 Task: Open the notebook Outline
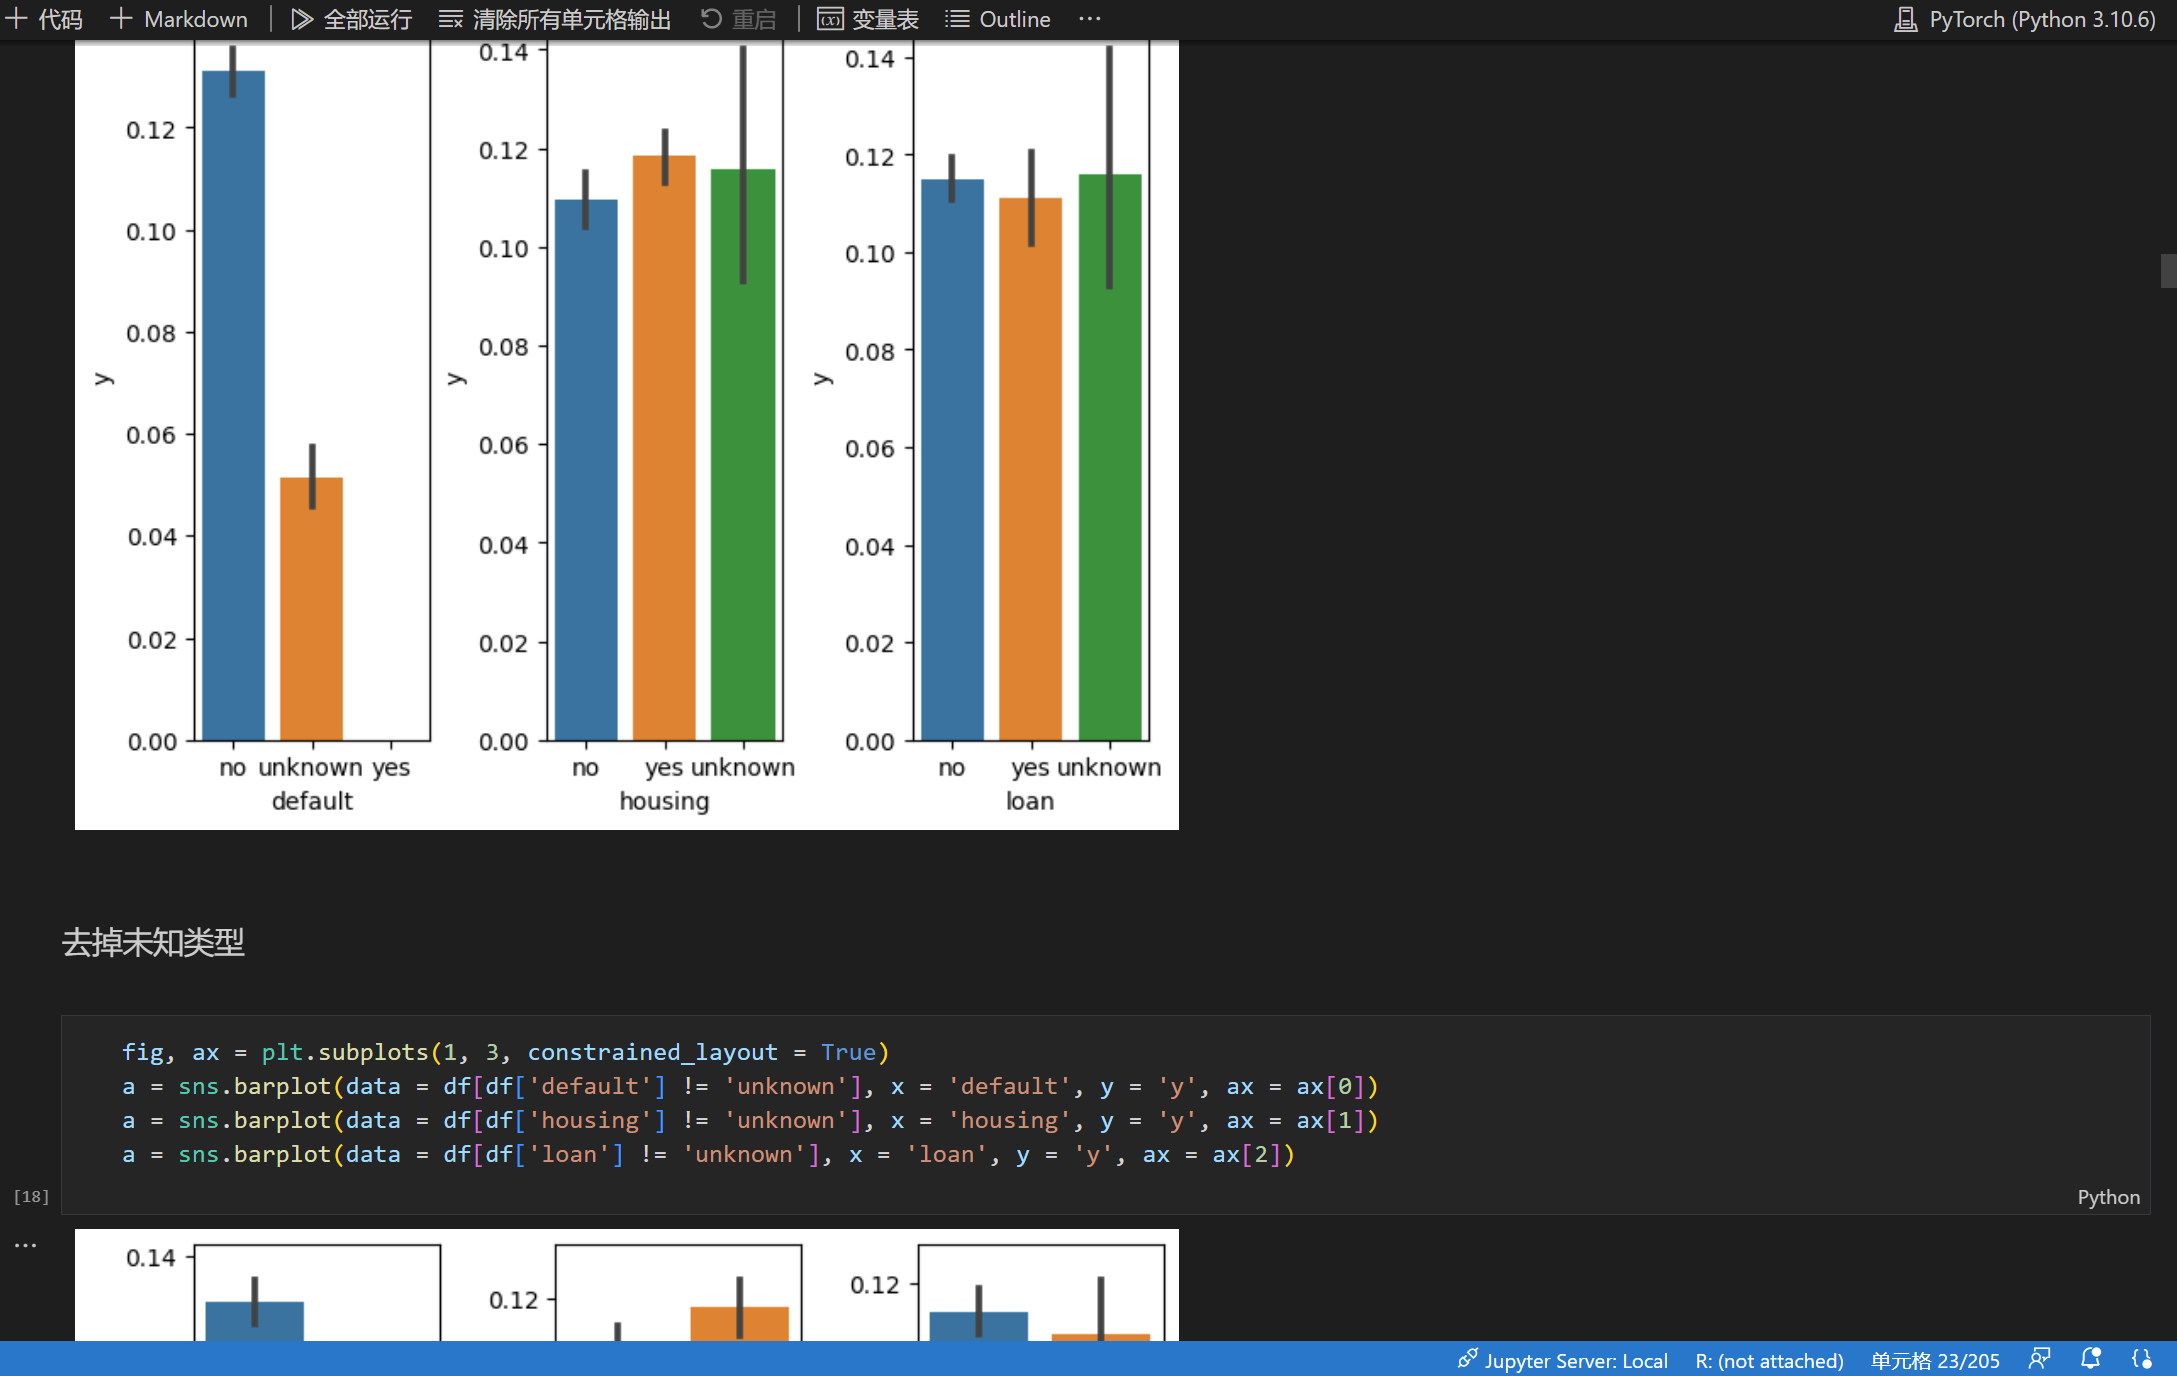click(x=998, y=19)
